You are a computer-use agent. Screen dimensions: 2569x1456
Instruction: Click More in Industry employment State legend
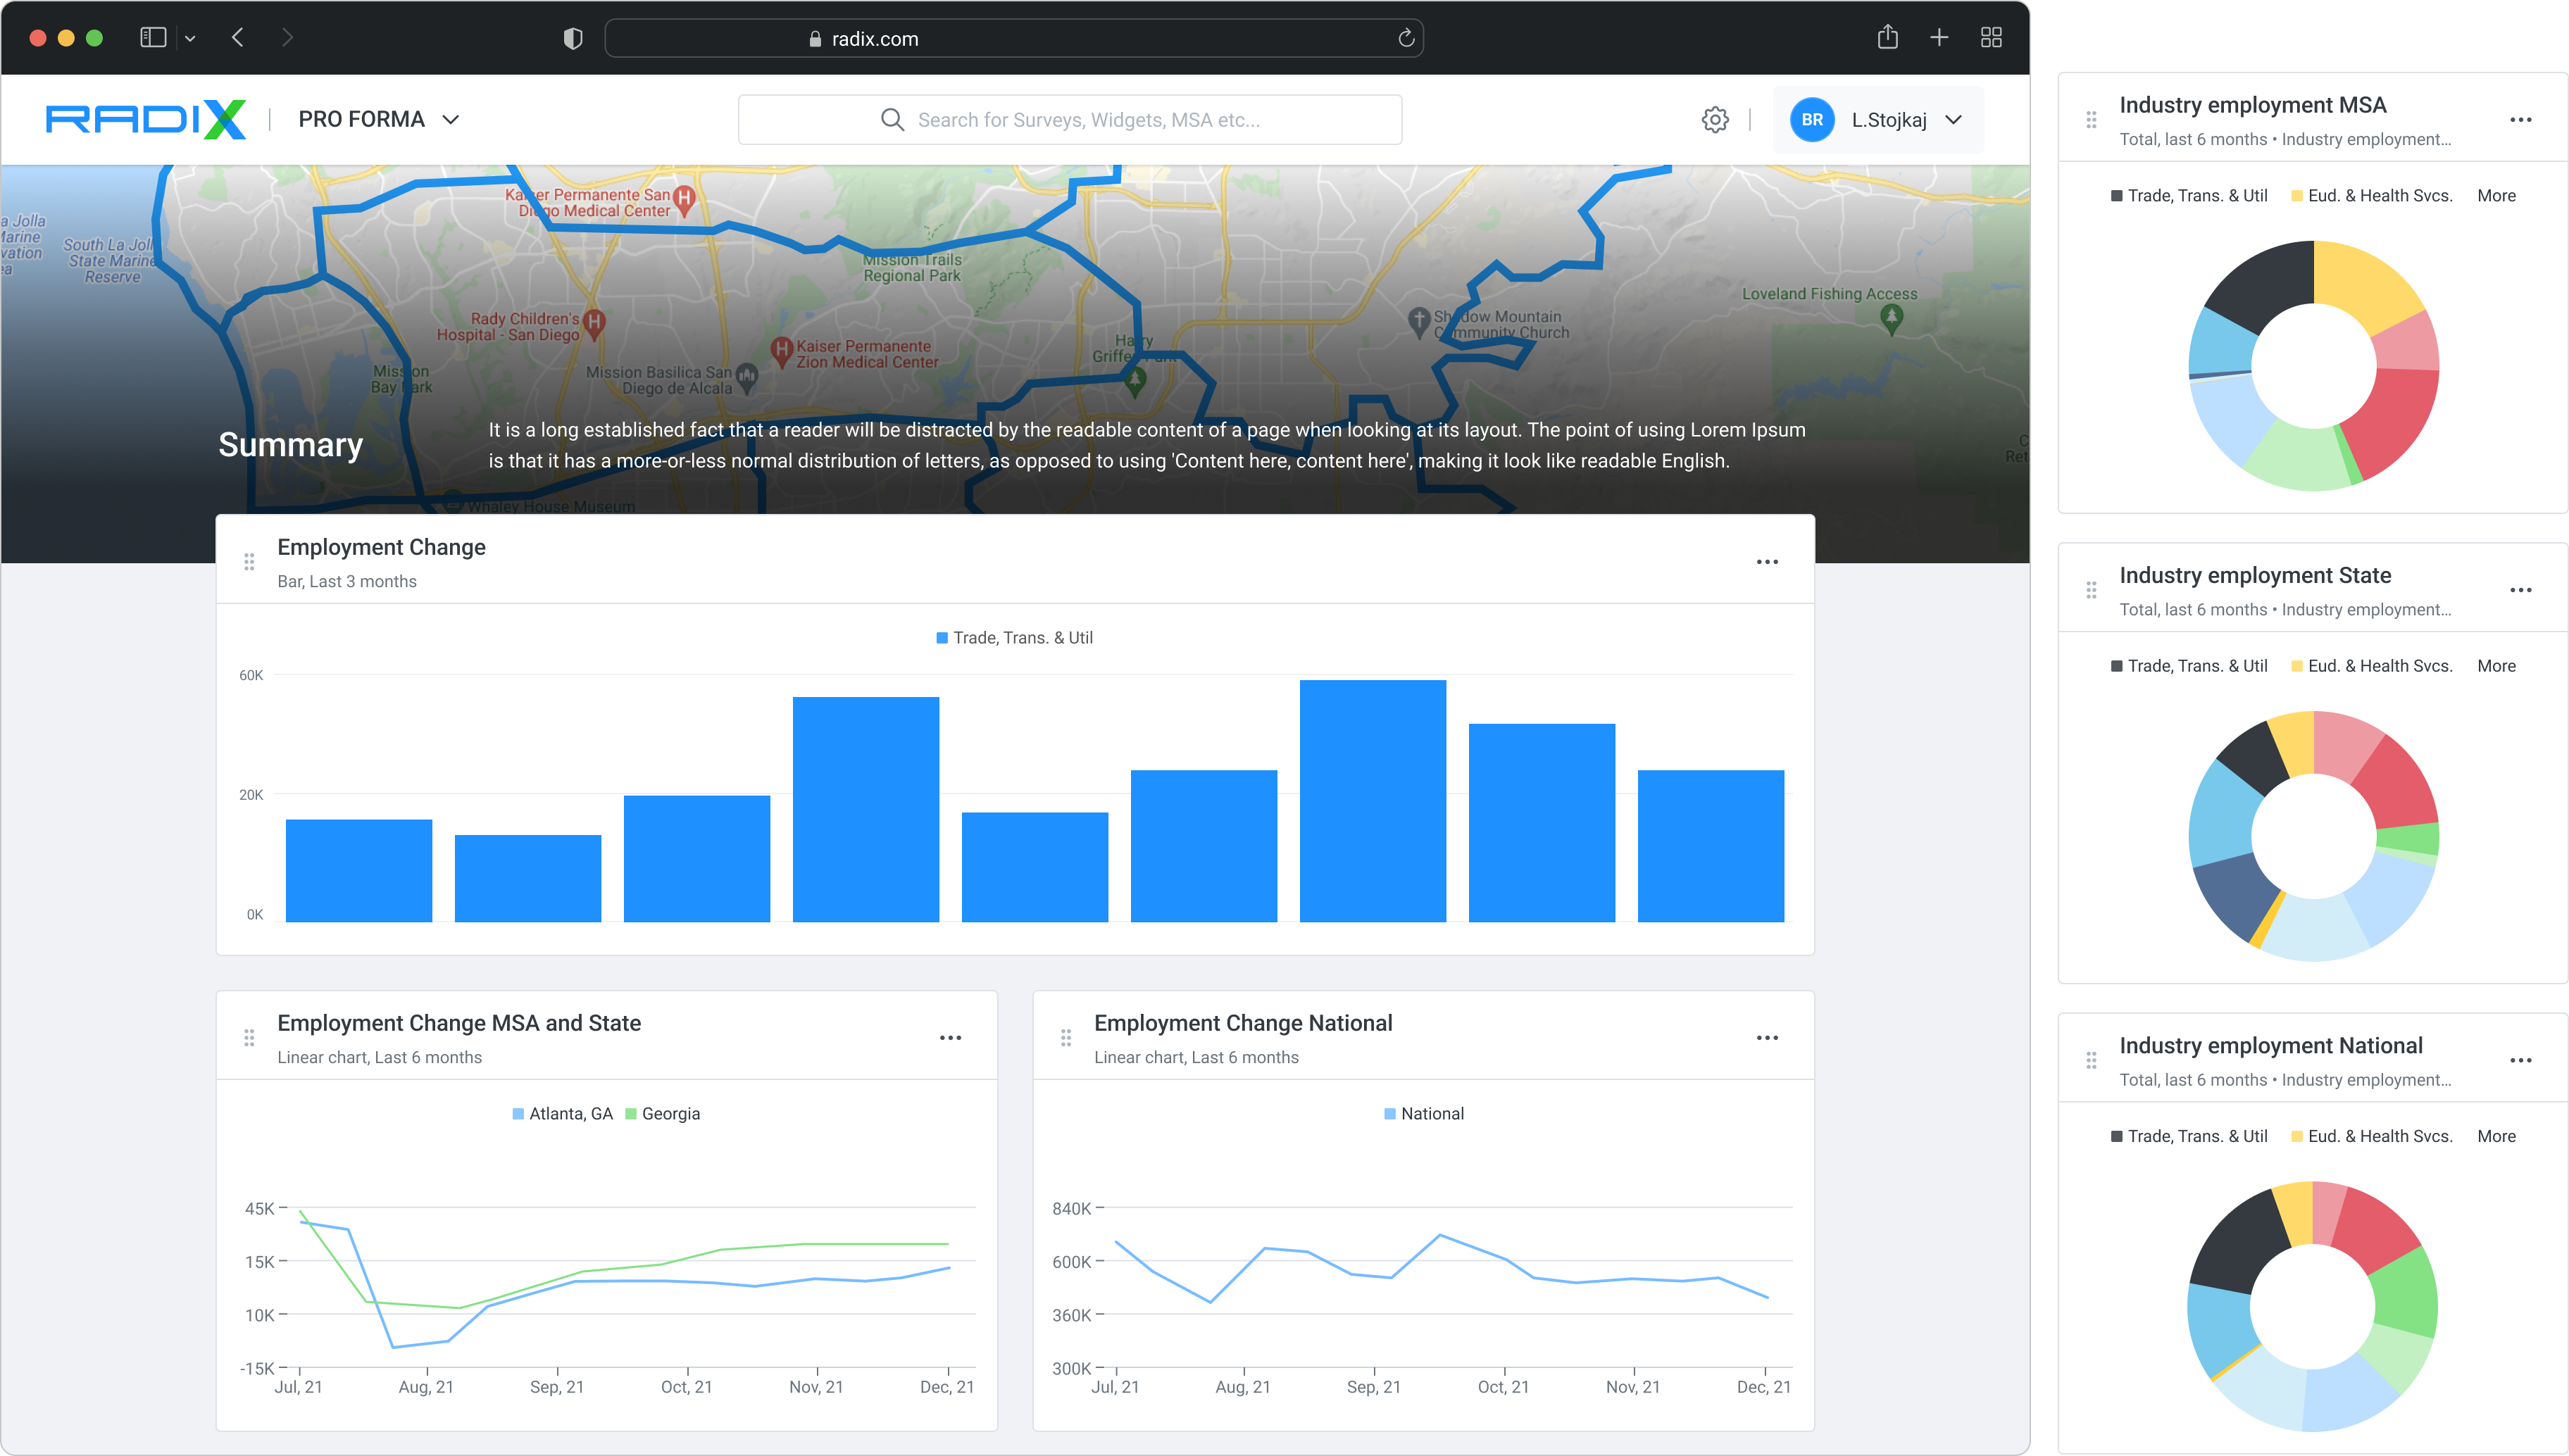pos(2496,666)
